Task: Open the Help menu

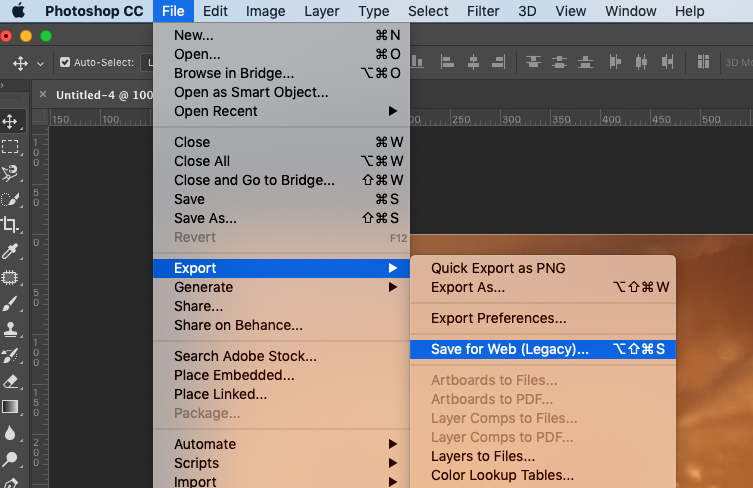Action: 690,11
